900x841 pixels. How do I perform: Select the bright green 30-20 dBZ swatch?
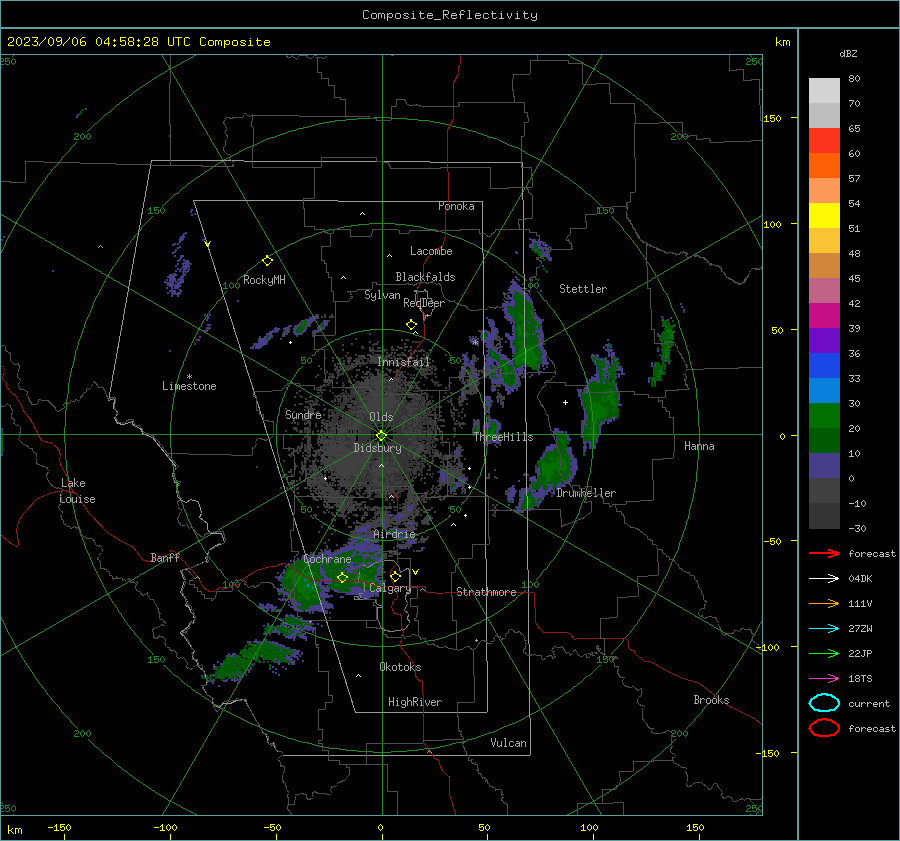click(824, 416)
